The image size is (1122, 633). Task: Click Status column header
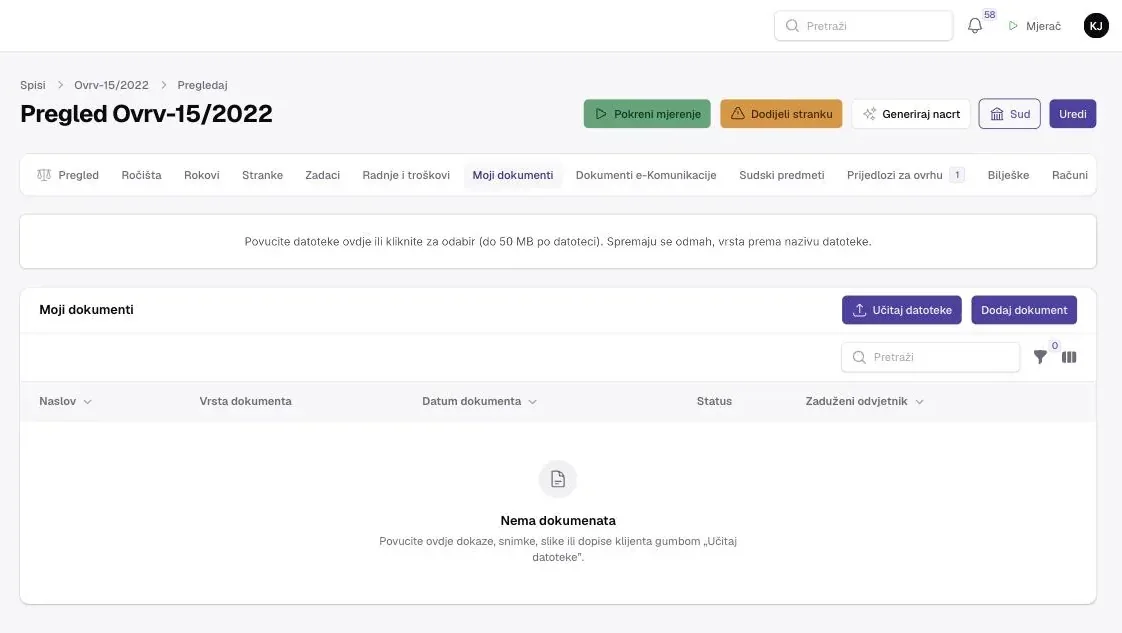[x=714, y=401]
